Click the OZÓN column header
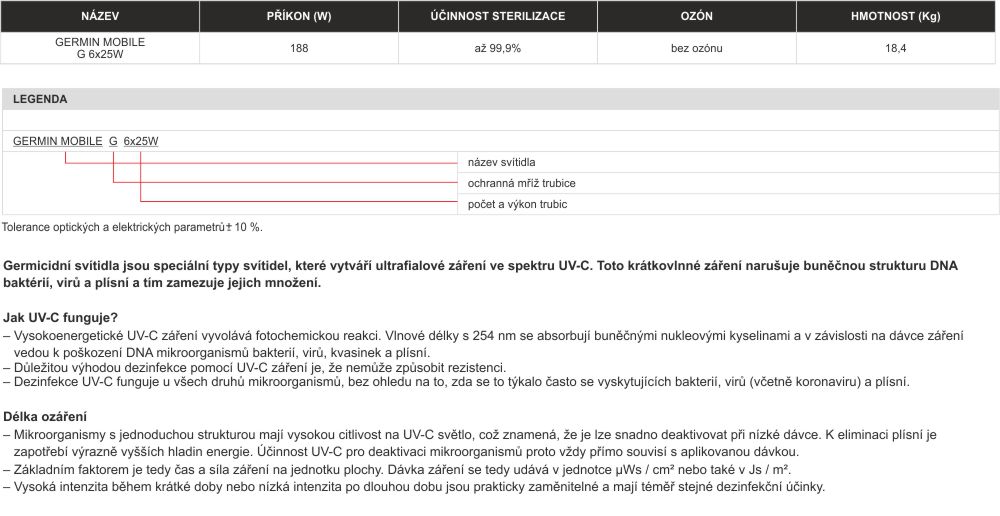 697,17
